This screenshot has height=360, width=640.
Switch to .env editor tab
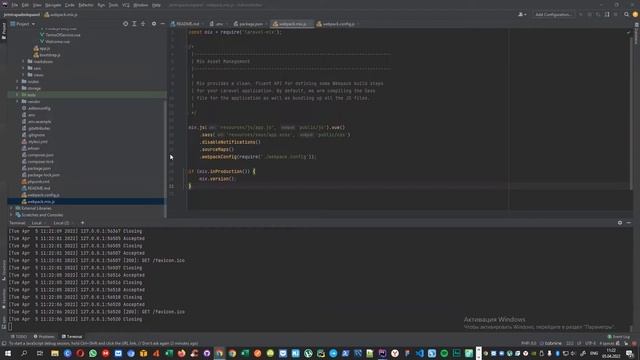(x=217, y=24)
